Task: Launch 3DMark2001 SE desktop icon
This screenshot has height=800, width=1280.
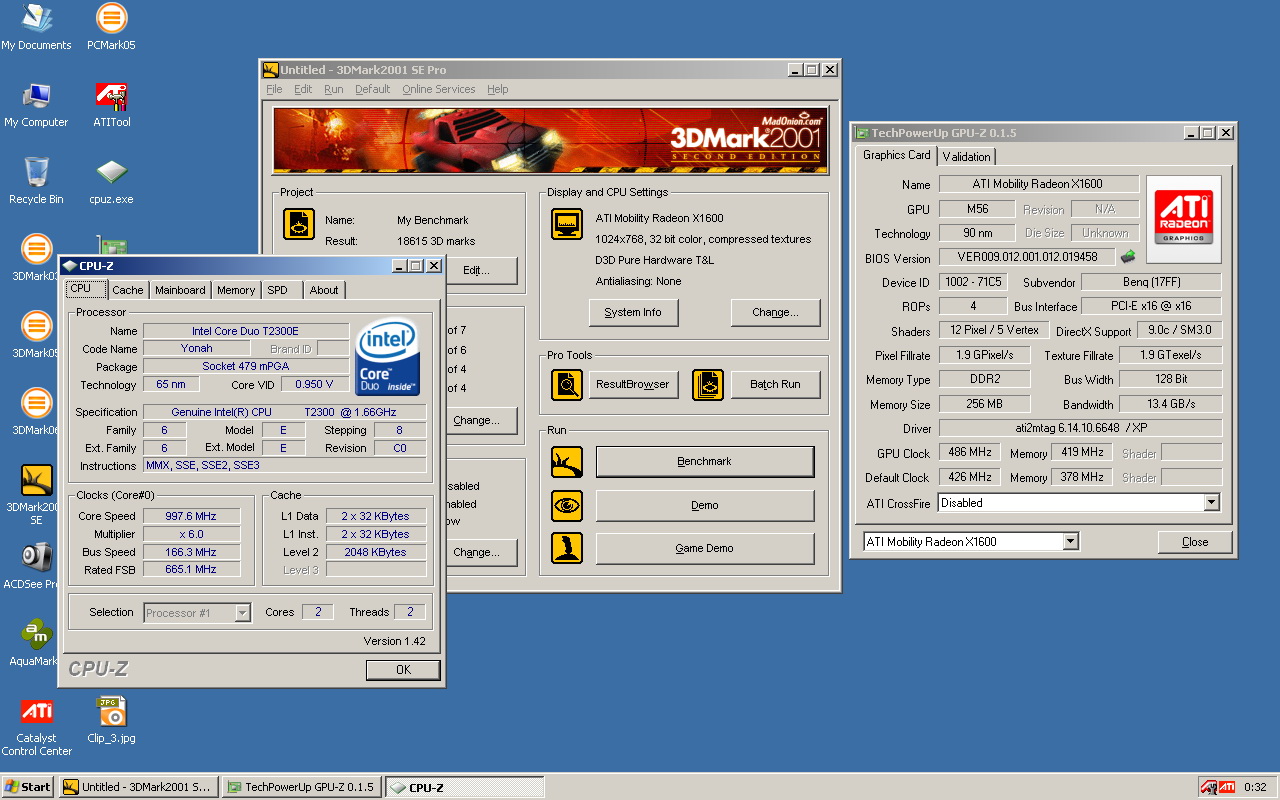Action: [x=36, y=495]
